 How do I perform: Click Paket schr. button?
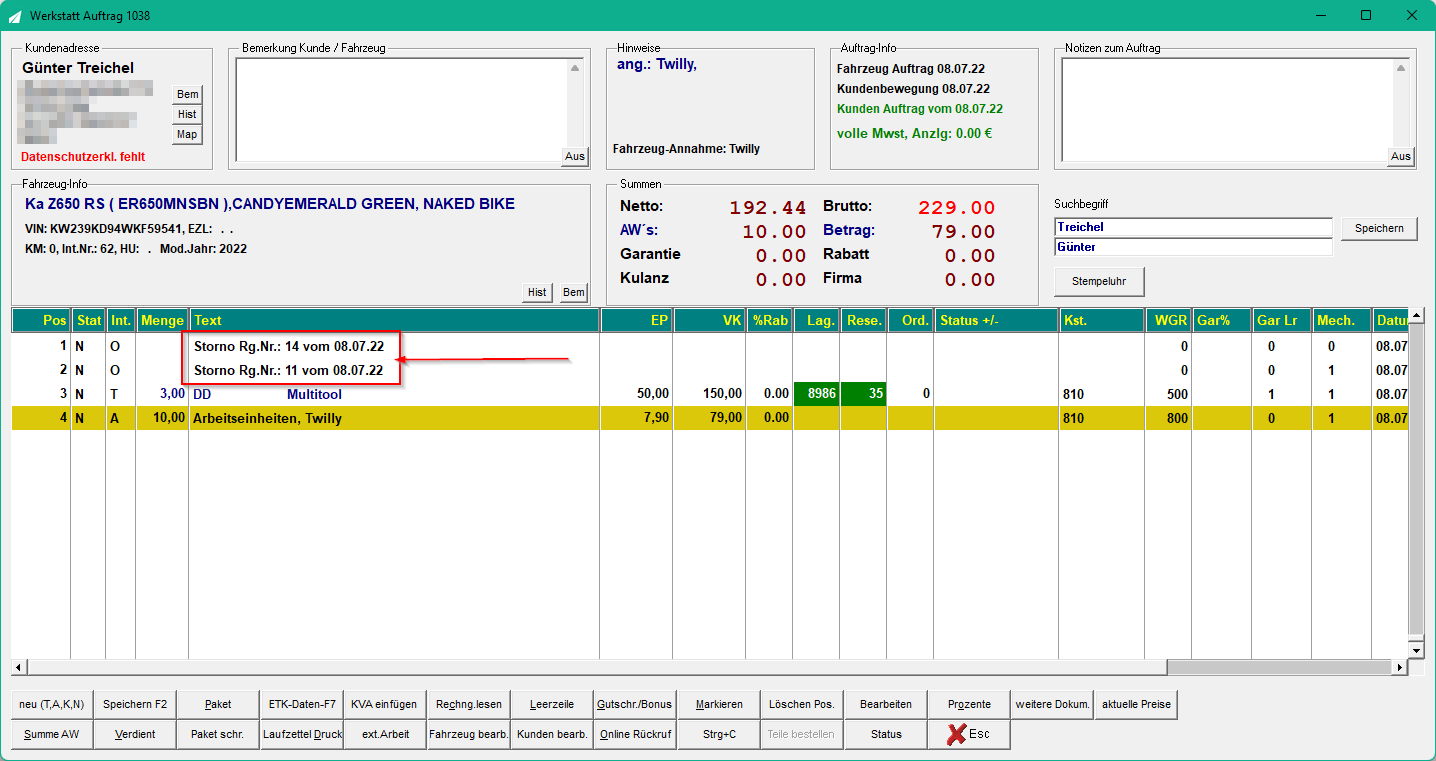[x=218, y=734]
